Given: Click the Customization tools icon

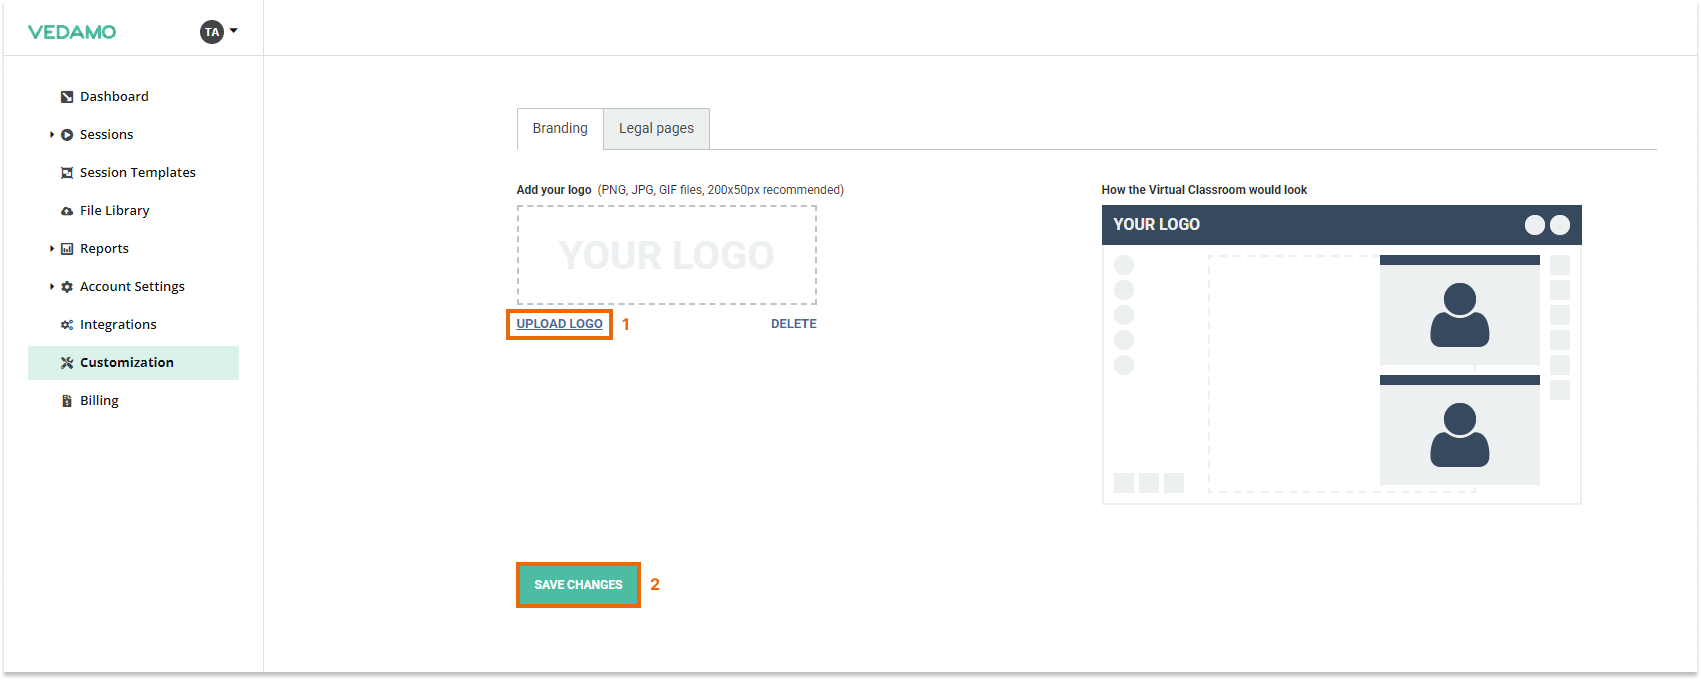Looking at the screenshot, I should click(67, 363).
